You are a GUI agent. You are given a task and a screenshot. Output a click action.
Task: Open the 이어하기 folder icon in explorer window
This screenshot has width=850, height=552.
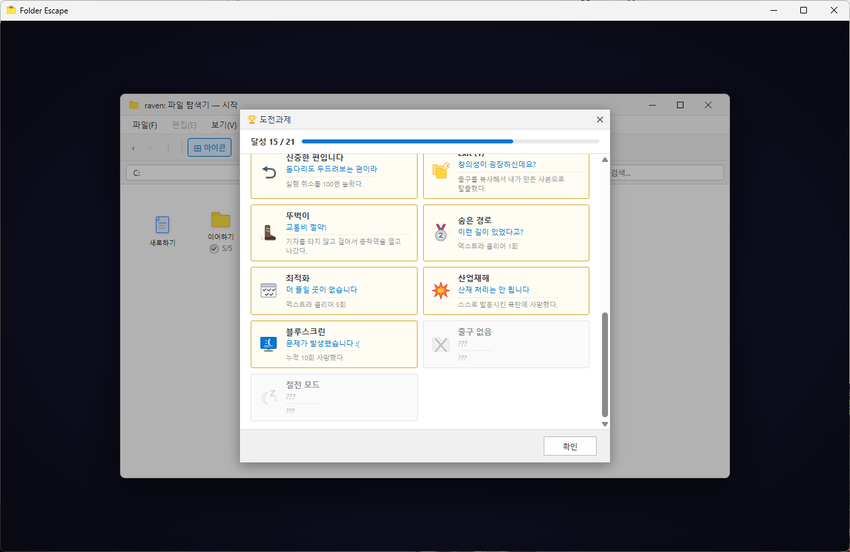[x=221, y=220]
